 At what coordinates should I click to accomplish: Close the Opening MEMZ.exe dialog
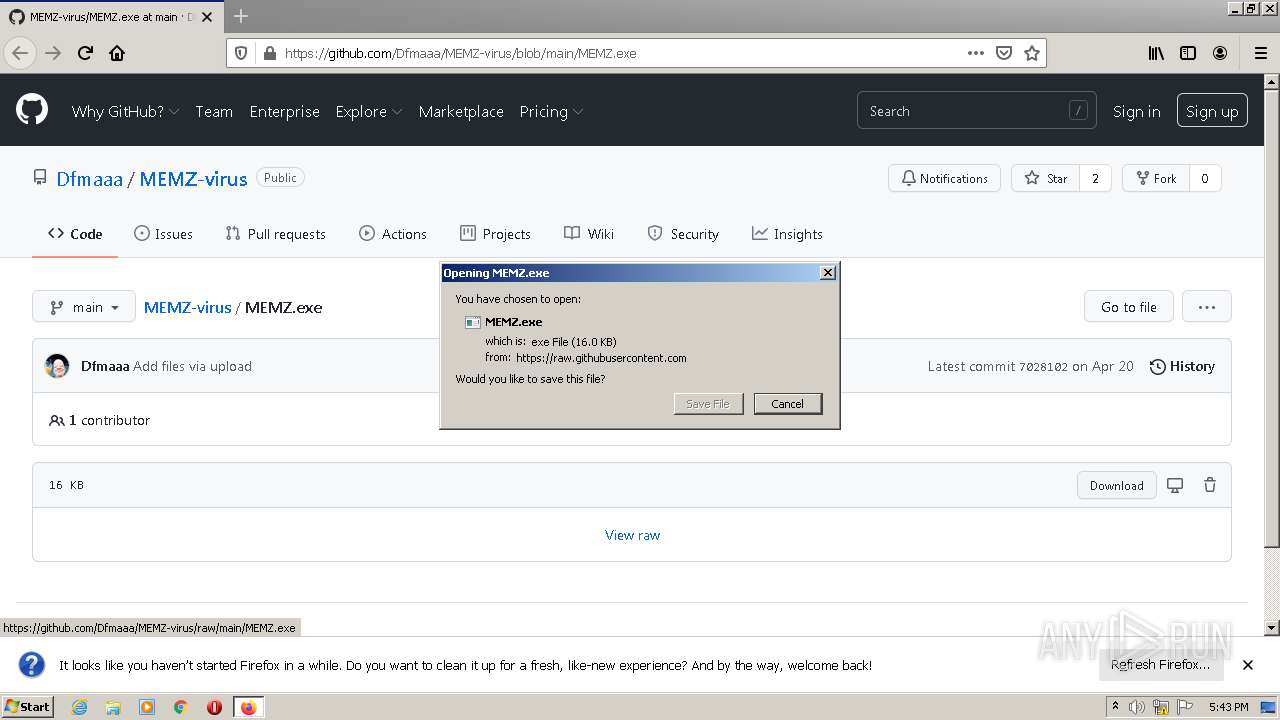(827, 273)
